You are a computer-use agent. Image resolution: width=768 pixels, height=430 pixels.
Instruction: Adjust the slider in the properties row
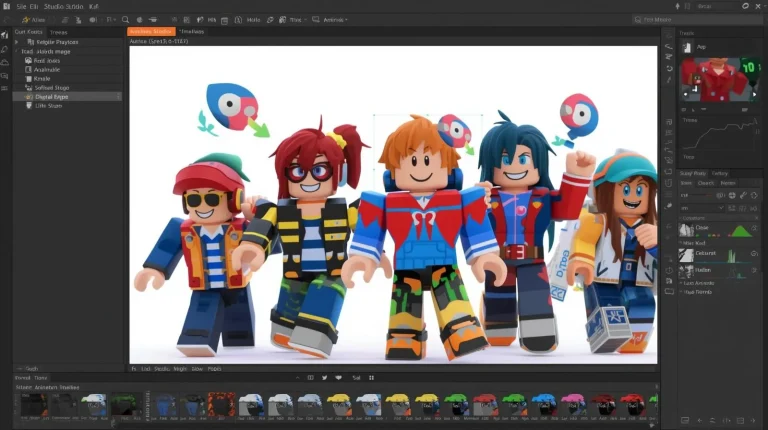[x=698, y=195]
